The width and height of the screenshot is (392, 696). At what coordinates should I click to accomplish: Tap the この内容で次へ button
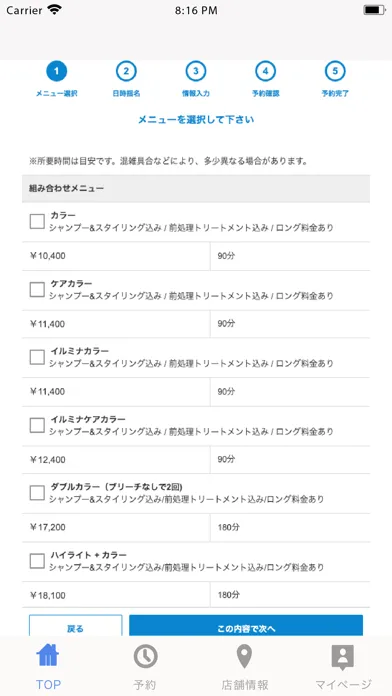(x=246, y=625)
